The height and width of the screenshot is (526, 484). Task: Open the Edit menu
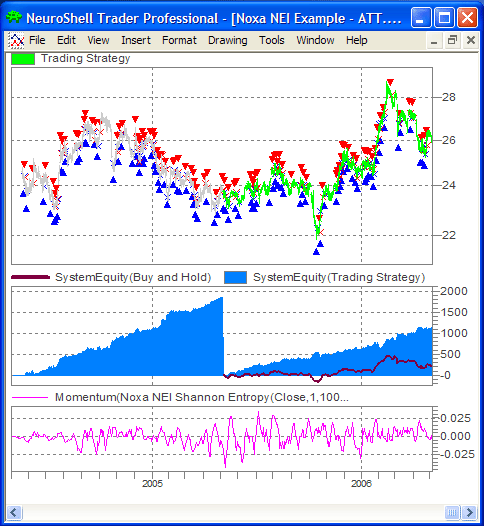[66, 40]
